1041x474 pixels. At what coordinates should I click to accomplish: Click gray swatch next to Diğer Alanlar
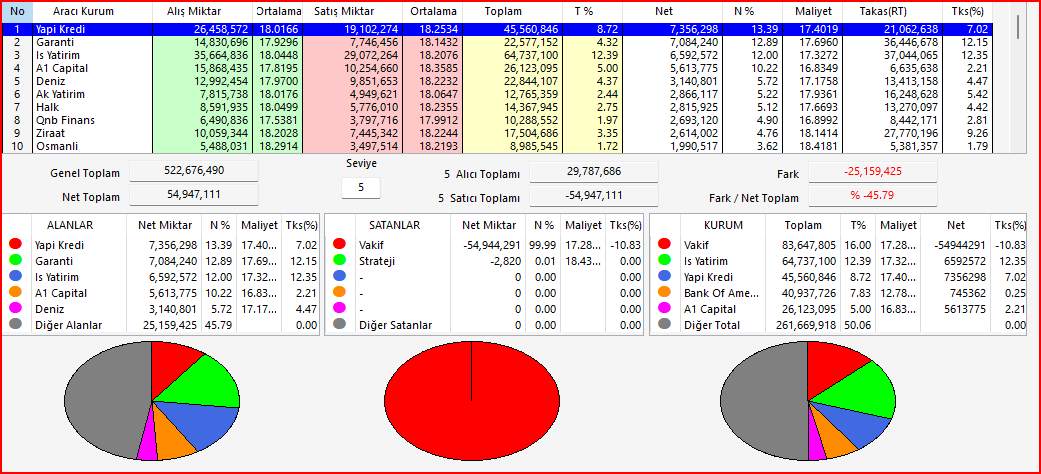[16, 325]
